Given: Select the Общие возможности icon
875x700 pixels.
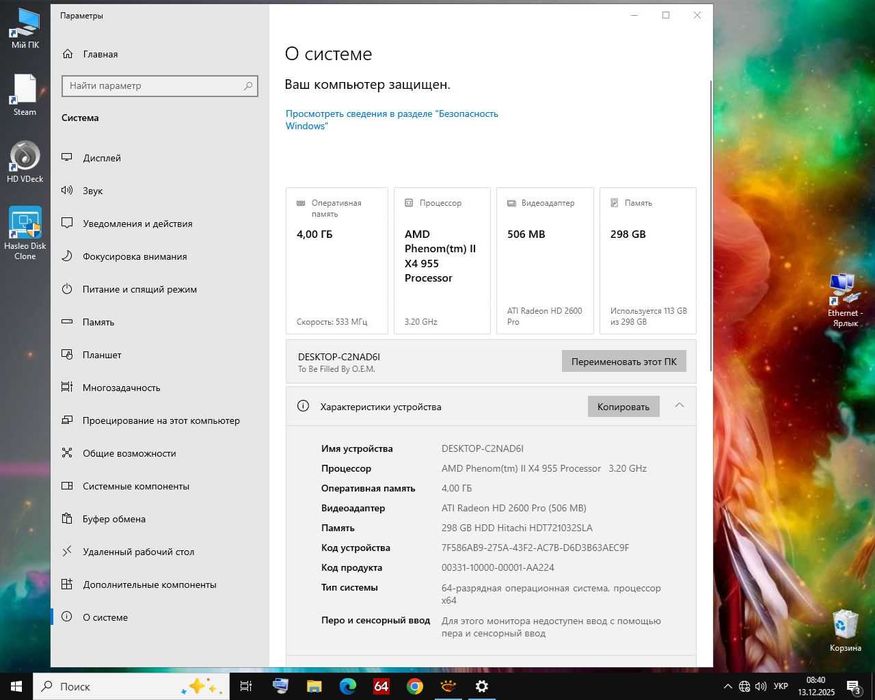Looking at the screenshot, I should 67,453.
